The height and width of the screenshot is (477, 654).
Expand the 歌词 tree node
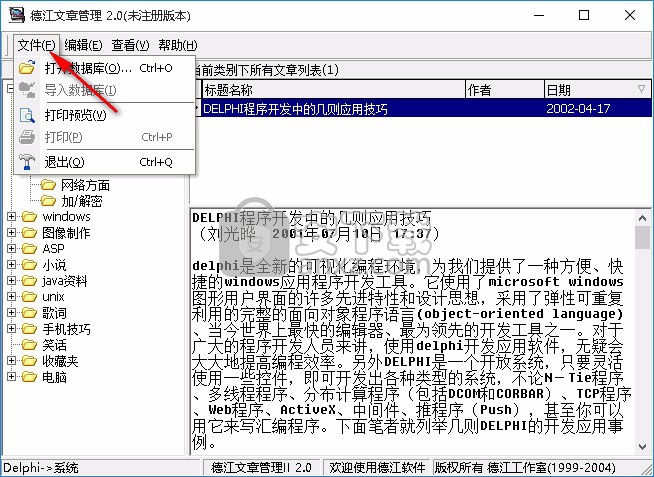click(11, 313)
